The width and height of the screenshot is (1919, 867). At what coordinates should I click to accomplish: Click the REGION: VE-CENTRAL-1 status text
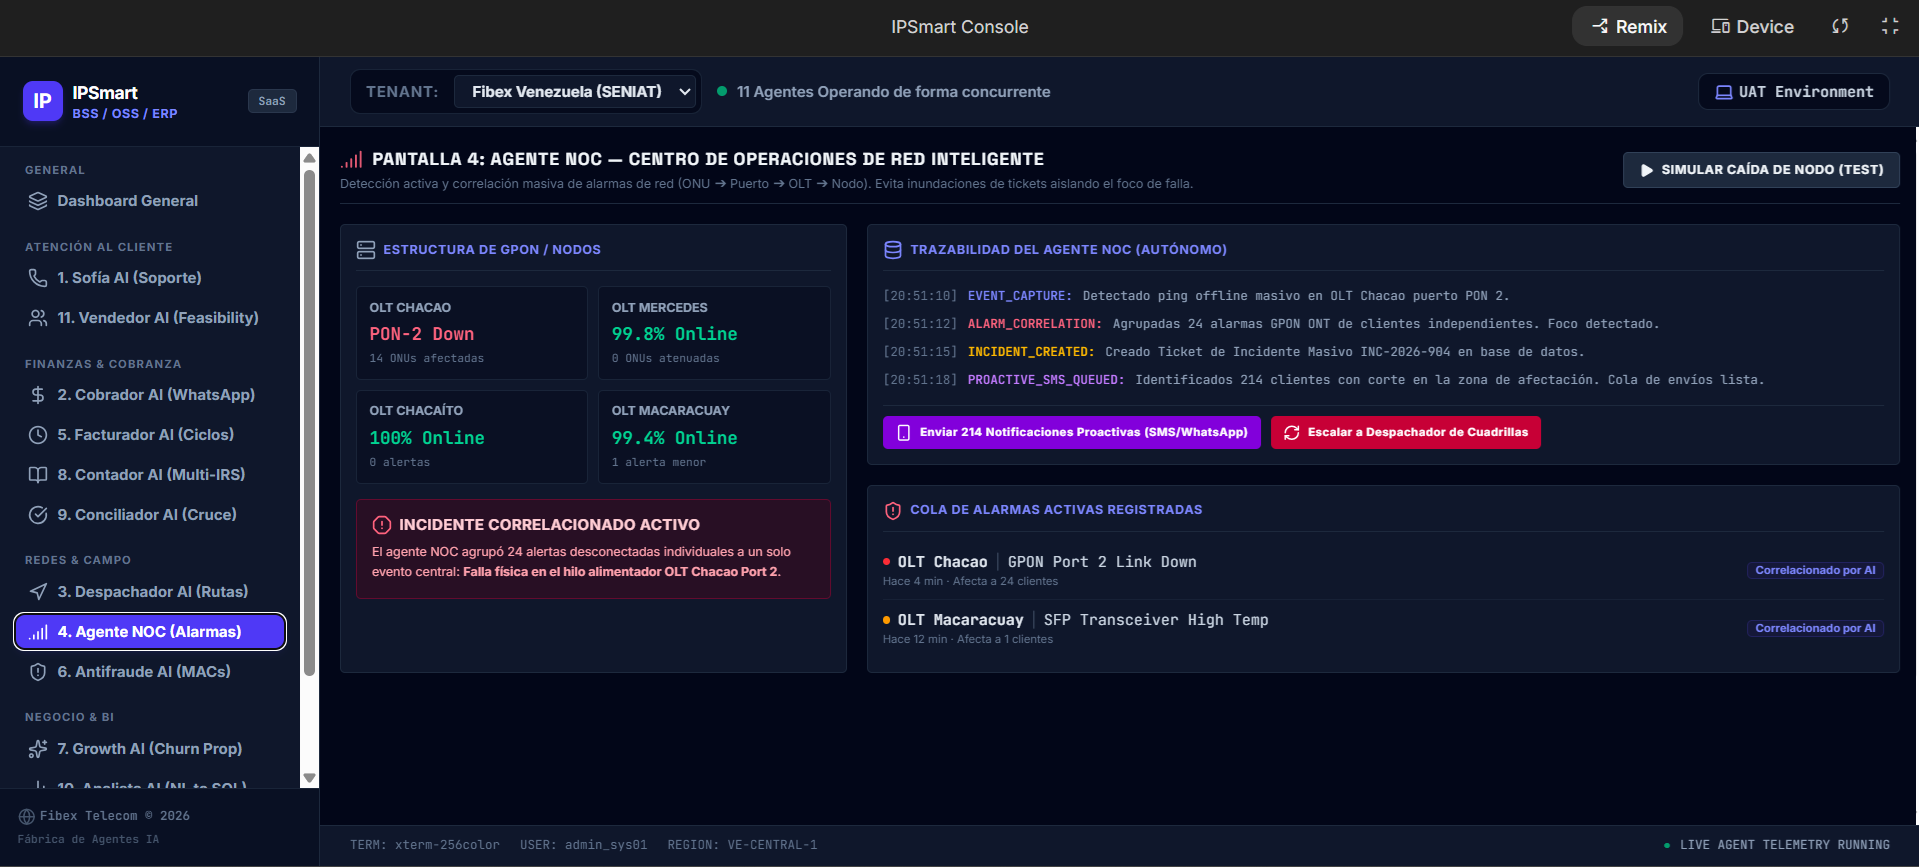tap(743, 845)
